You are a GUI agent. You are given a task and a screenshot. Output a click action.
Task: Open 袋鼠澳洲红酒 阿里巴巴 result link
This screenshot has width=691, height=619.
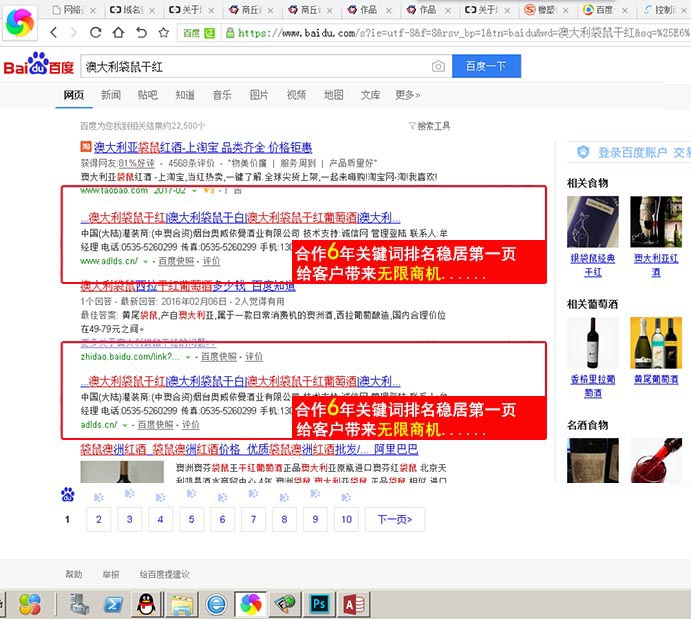pos(249,449)
